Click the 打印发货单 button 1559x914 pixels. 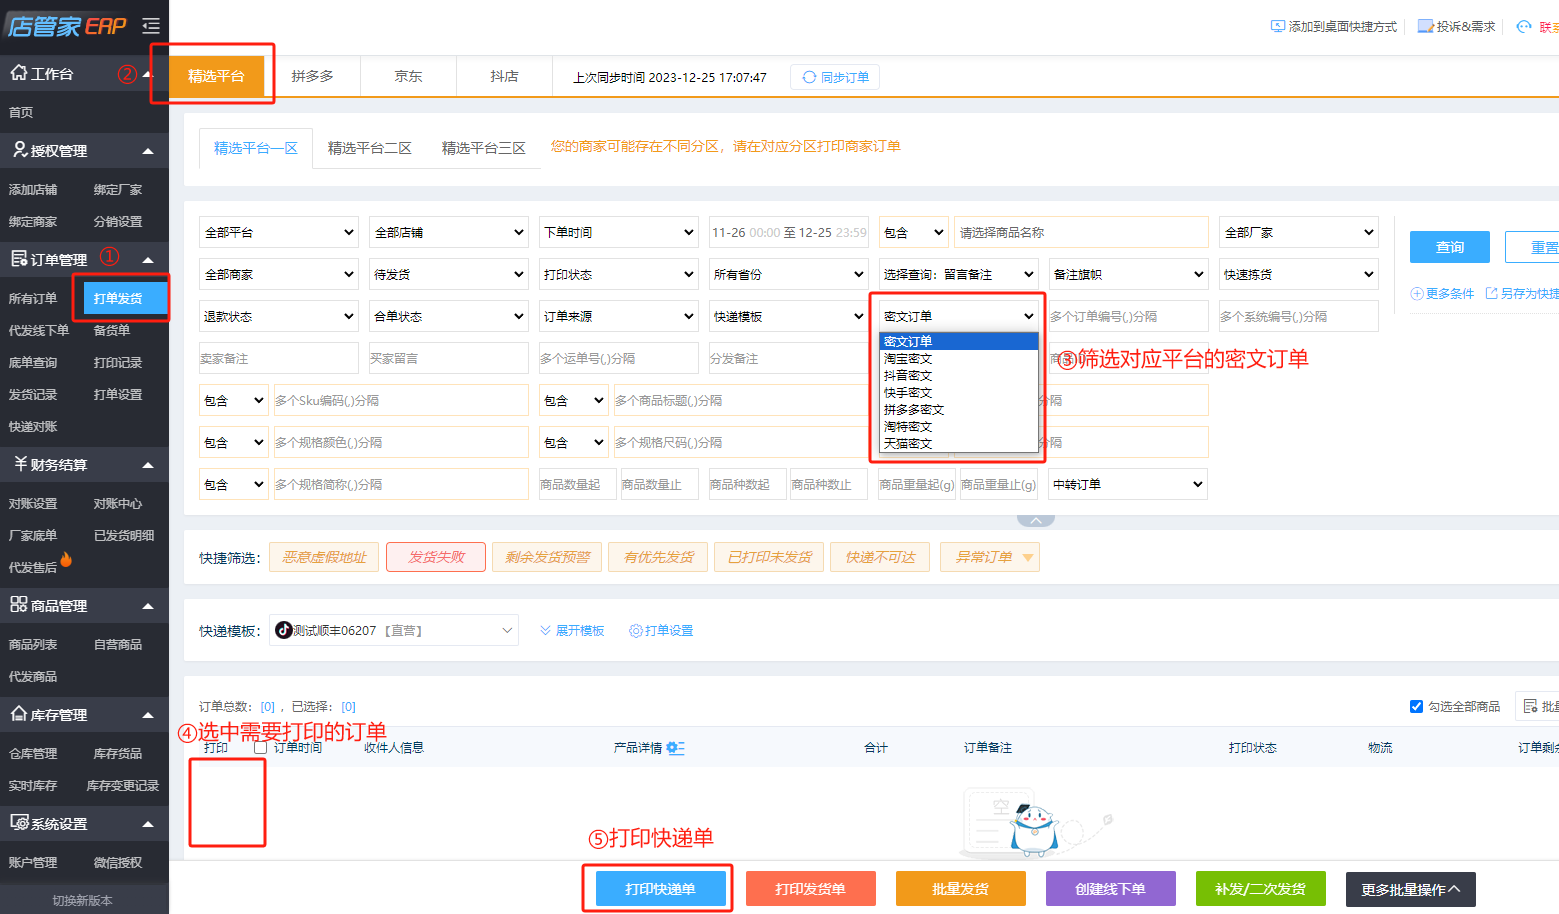[811, 889]
